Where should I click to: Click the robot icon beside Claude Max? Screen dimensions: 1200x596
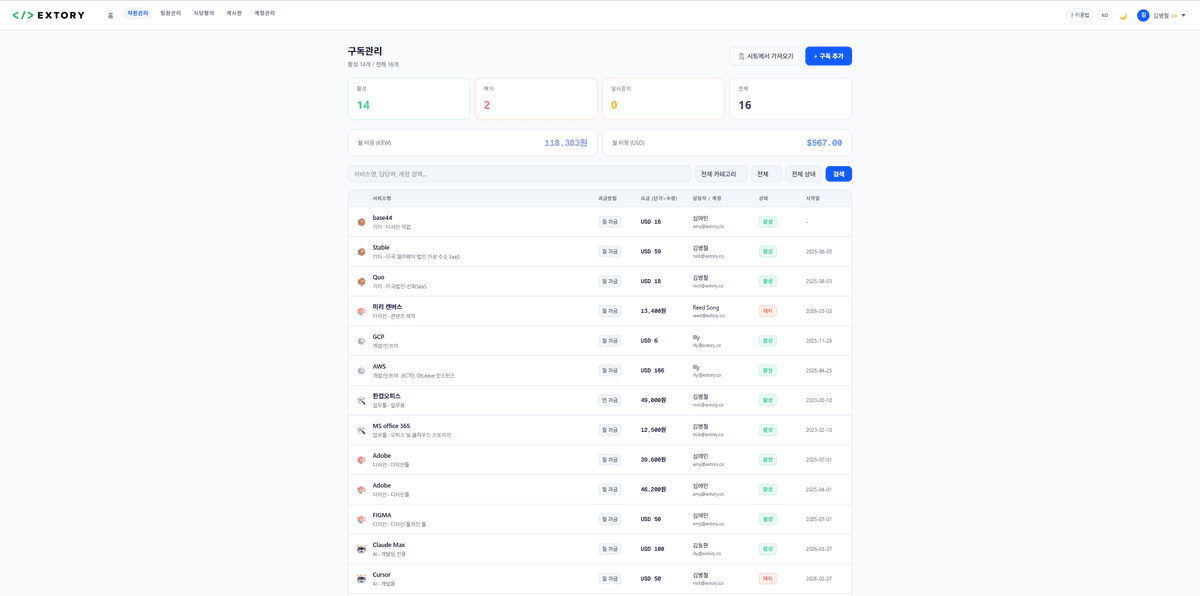tap(361, 549)
